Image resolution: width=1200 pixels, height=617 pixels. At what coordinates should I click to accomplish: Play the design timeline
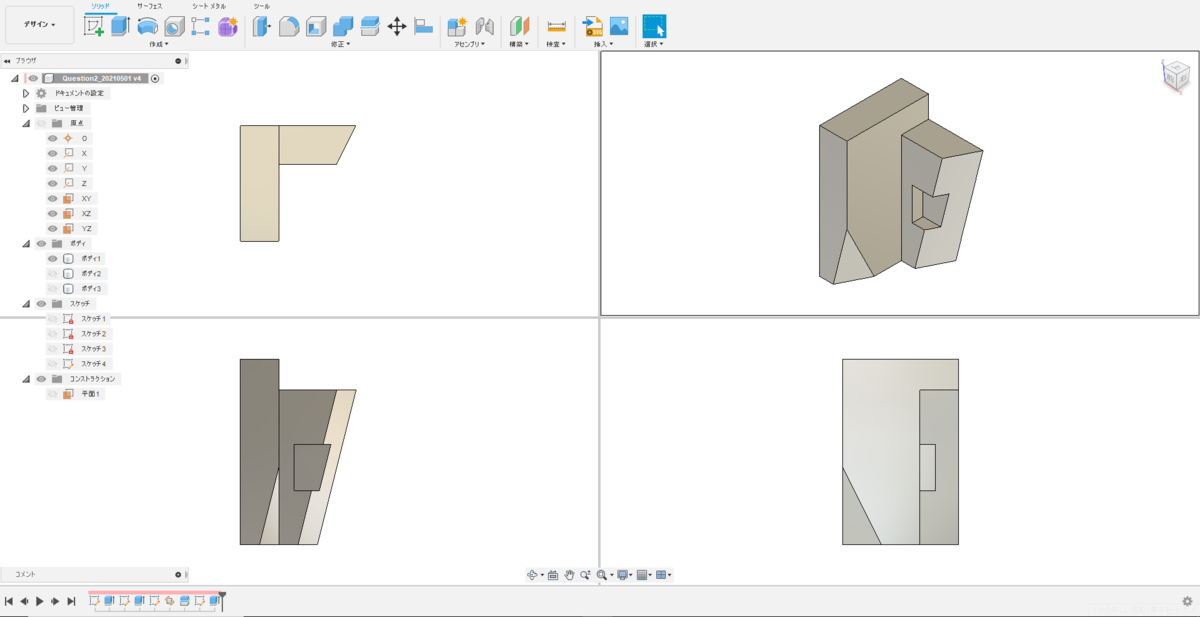pos(40,601)
